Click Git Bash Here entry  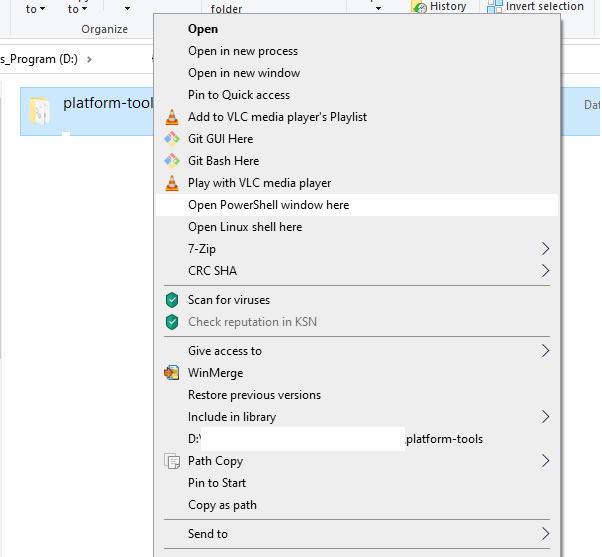pyautogui.click(x=357, y=161)
